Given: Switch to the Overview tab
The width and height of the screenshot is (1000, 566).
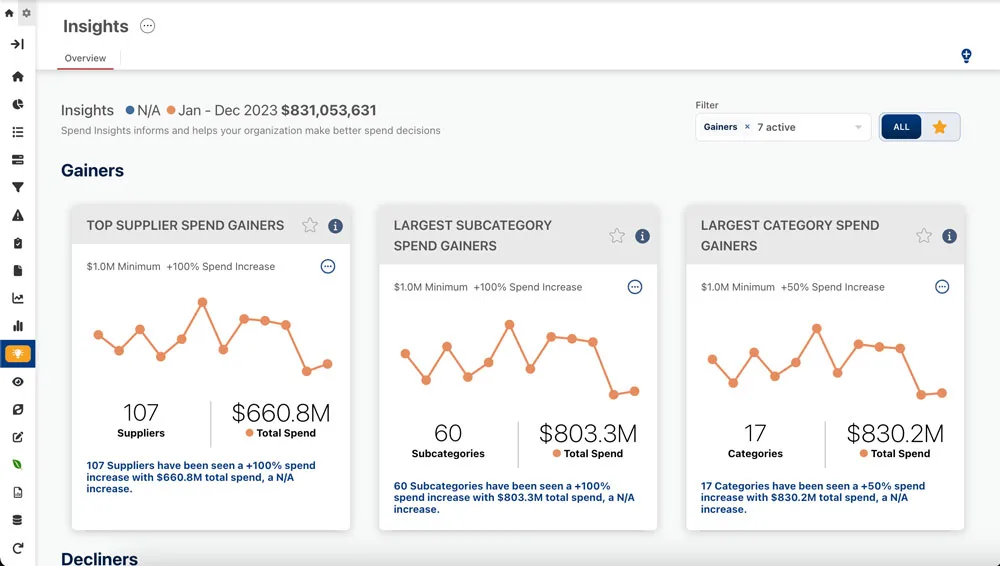Looking at the screenshot, I should pyautogui.click(x=85, y=58).
